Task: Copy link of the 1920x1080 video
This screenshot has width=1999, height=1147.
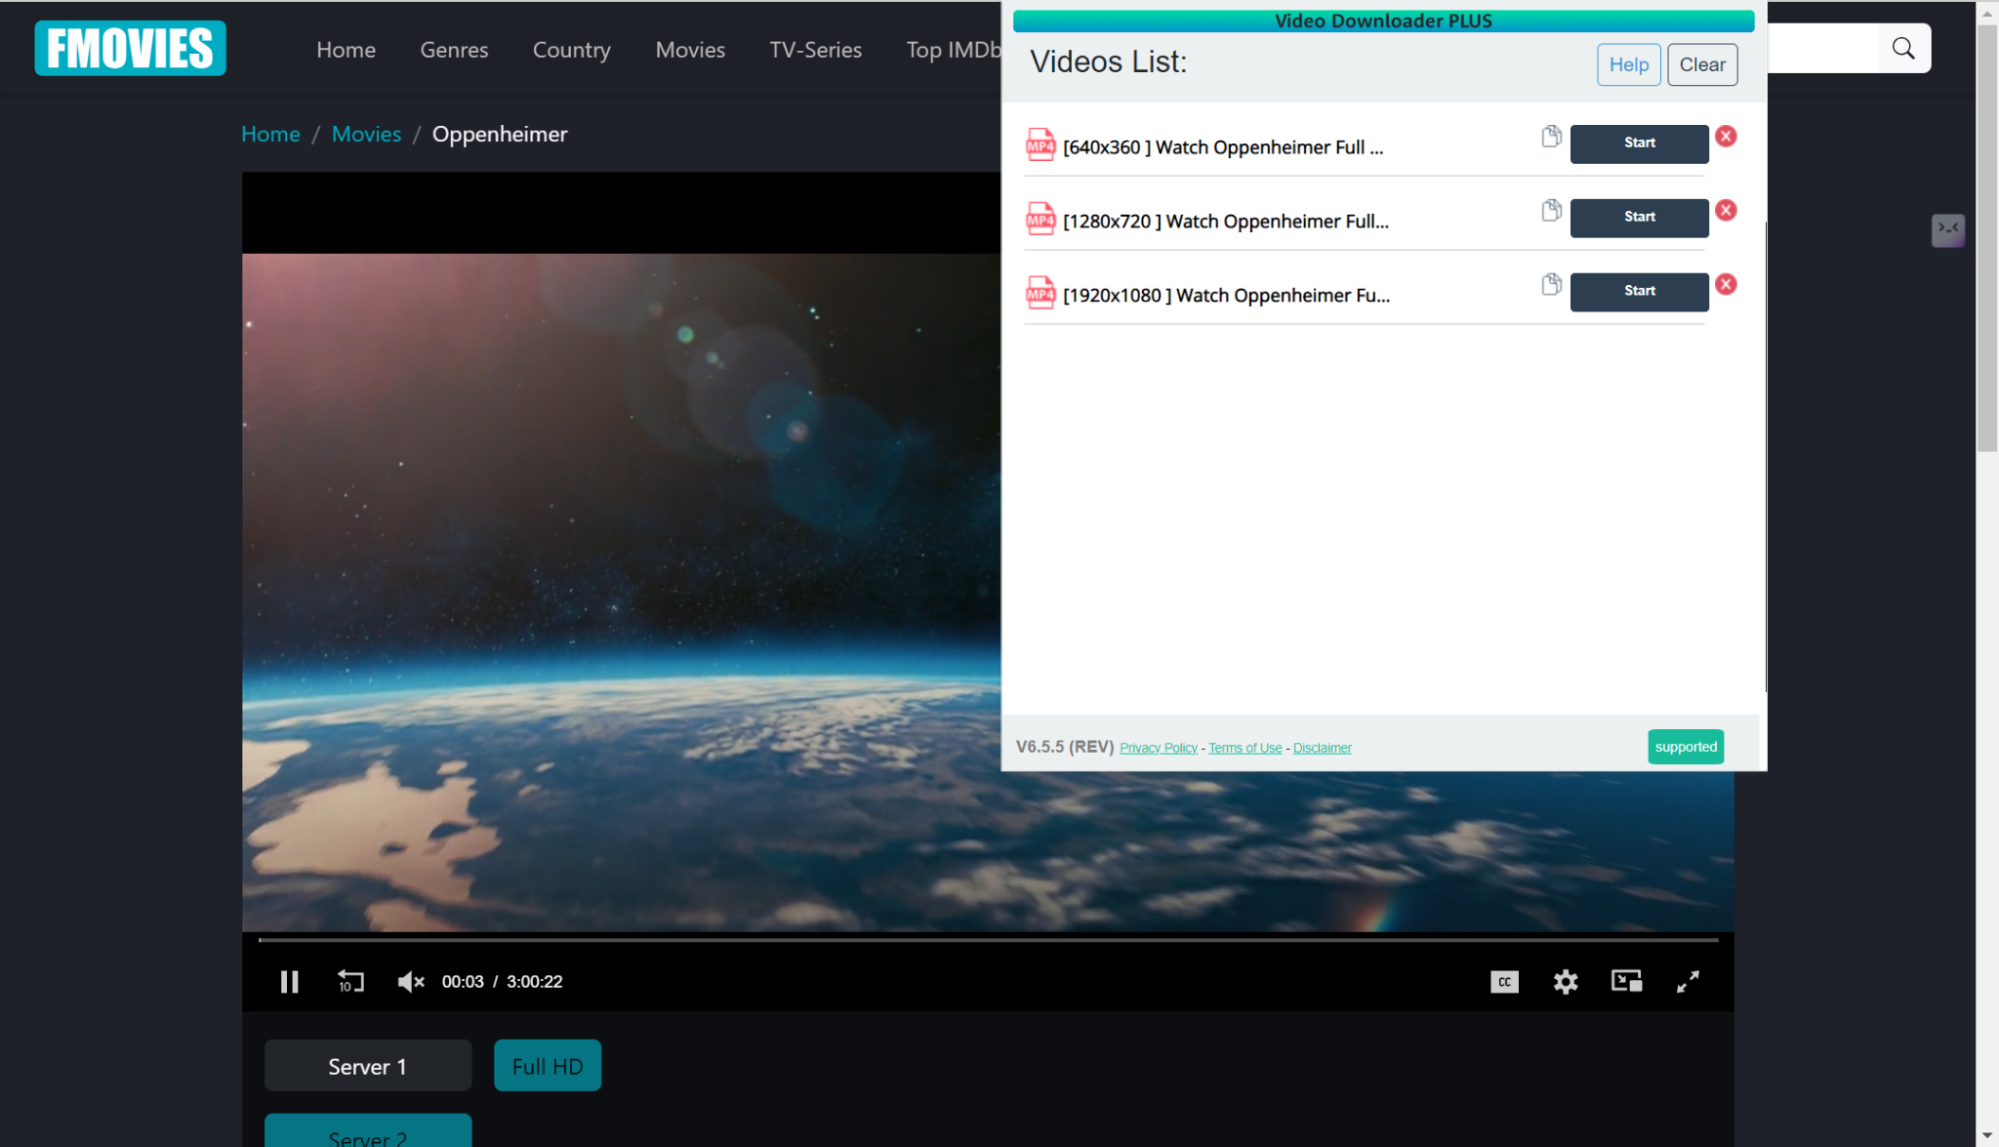Action: point(1551,284)
